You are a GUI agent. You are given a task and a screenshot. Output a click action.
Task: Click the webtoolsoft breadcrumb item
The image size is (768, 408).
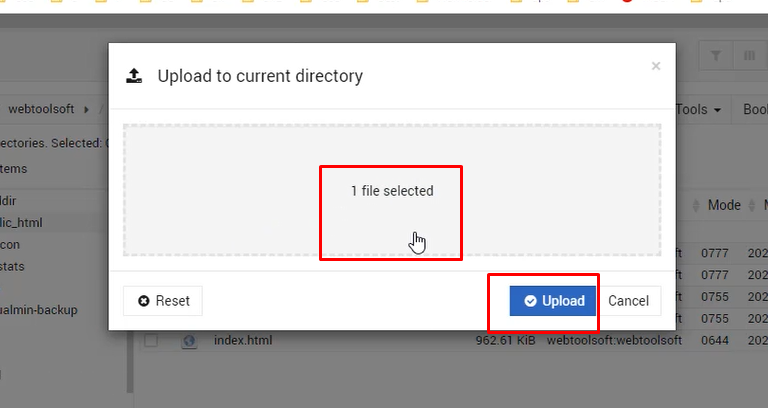click(41, 109)
